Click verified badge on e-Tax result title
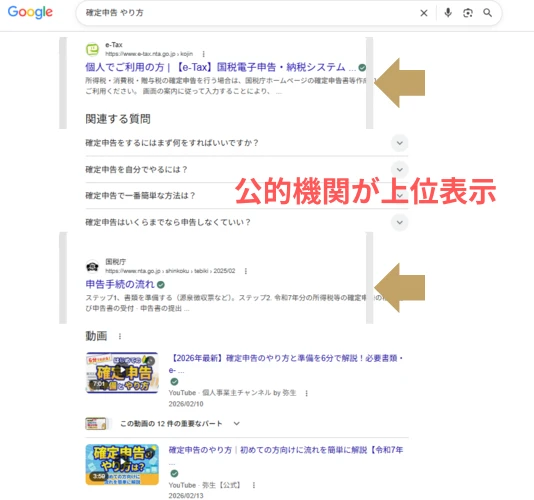This screenshot has height=500, width=534. point(362,67)
